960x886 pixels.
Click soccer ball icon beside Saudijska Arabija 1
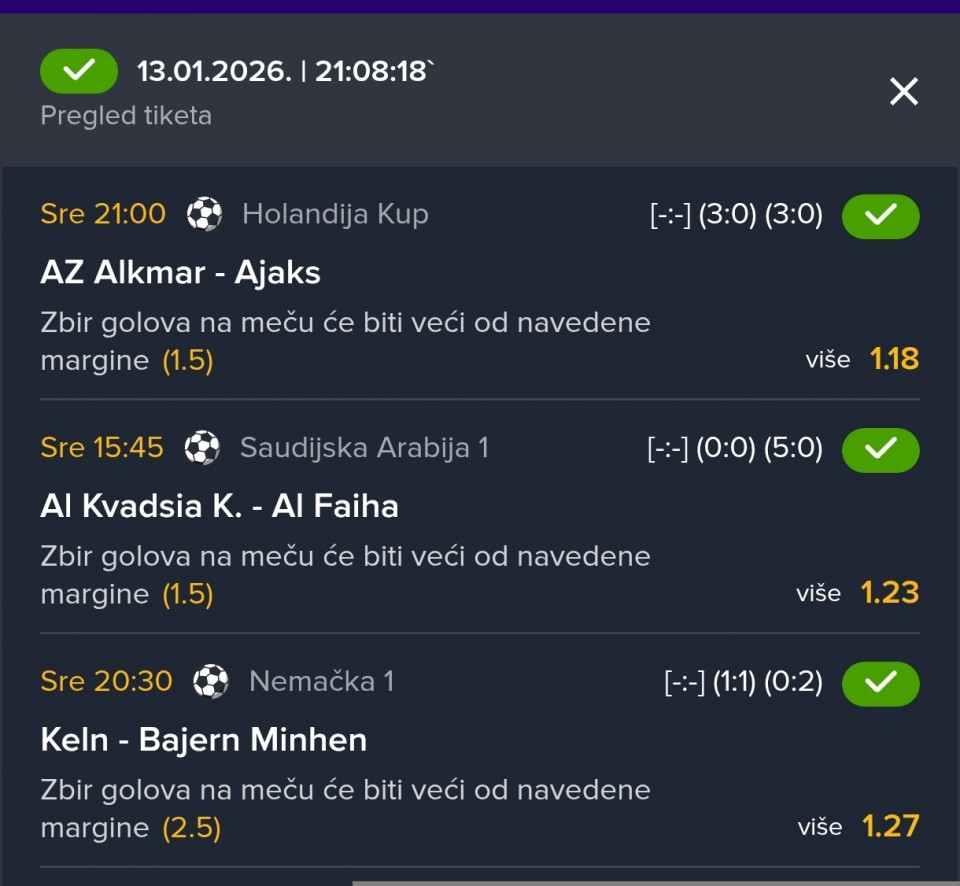tap(203, 447)
